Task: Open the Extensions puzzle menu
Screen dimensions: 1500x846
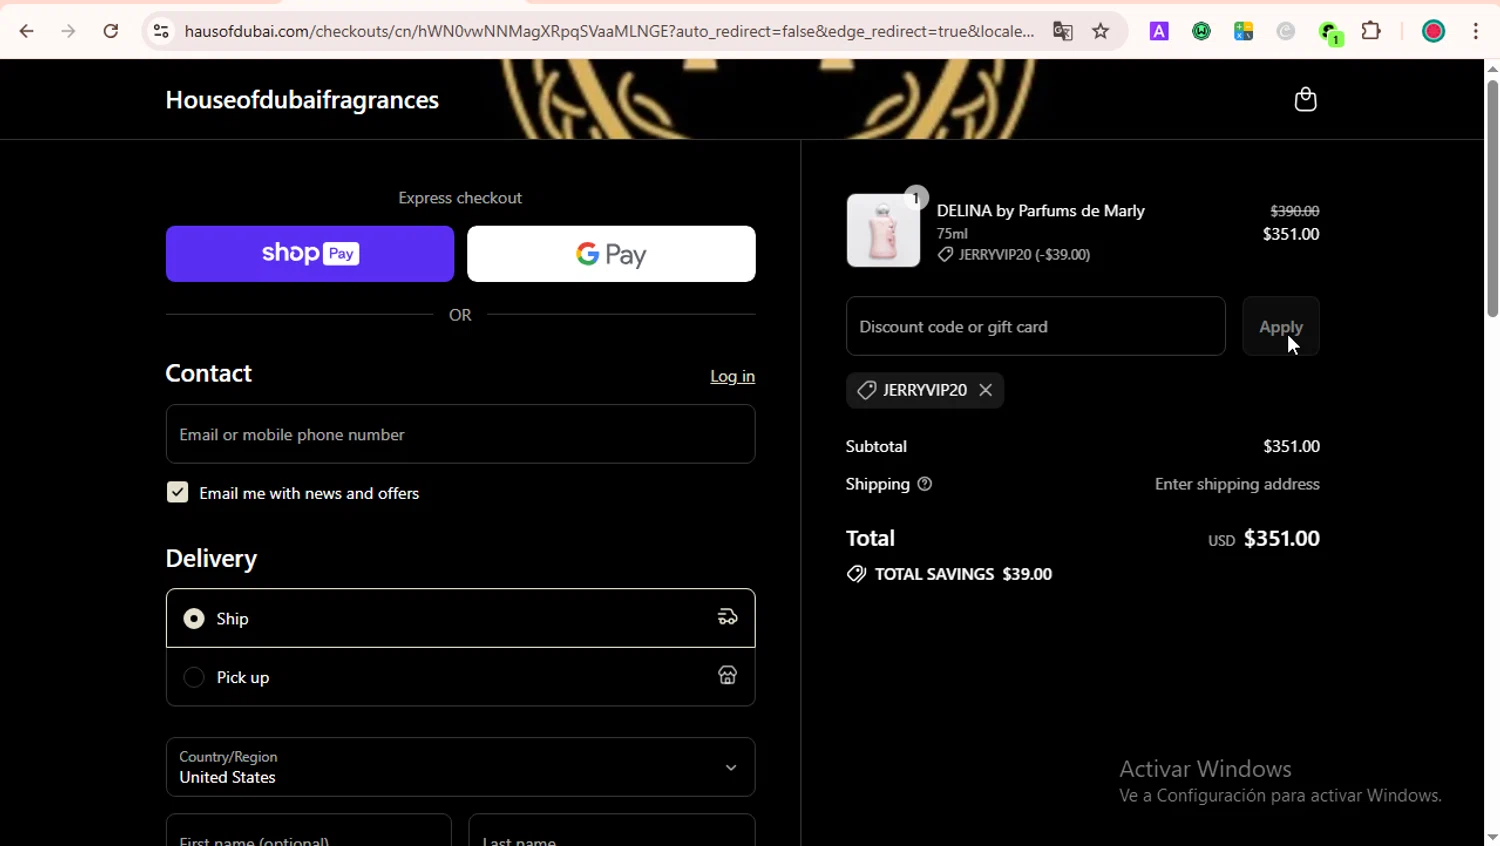Action: click(1372, 31)
